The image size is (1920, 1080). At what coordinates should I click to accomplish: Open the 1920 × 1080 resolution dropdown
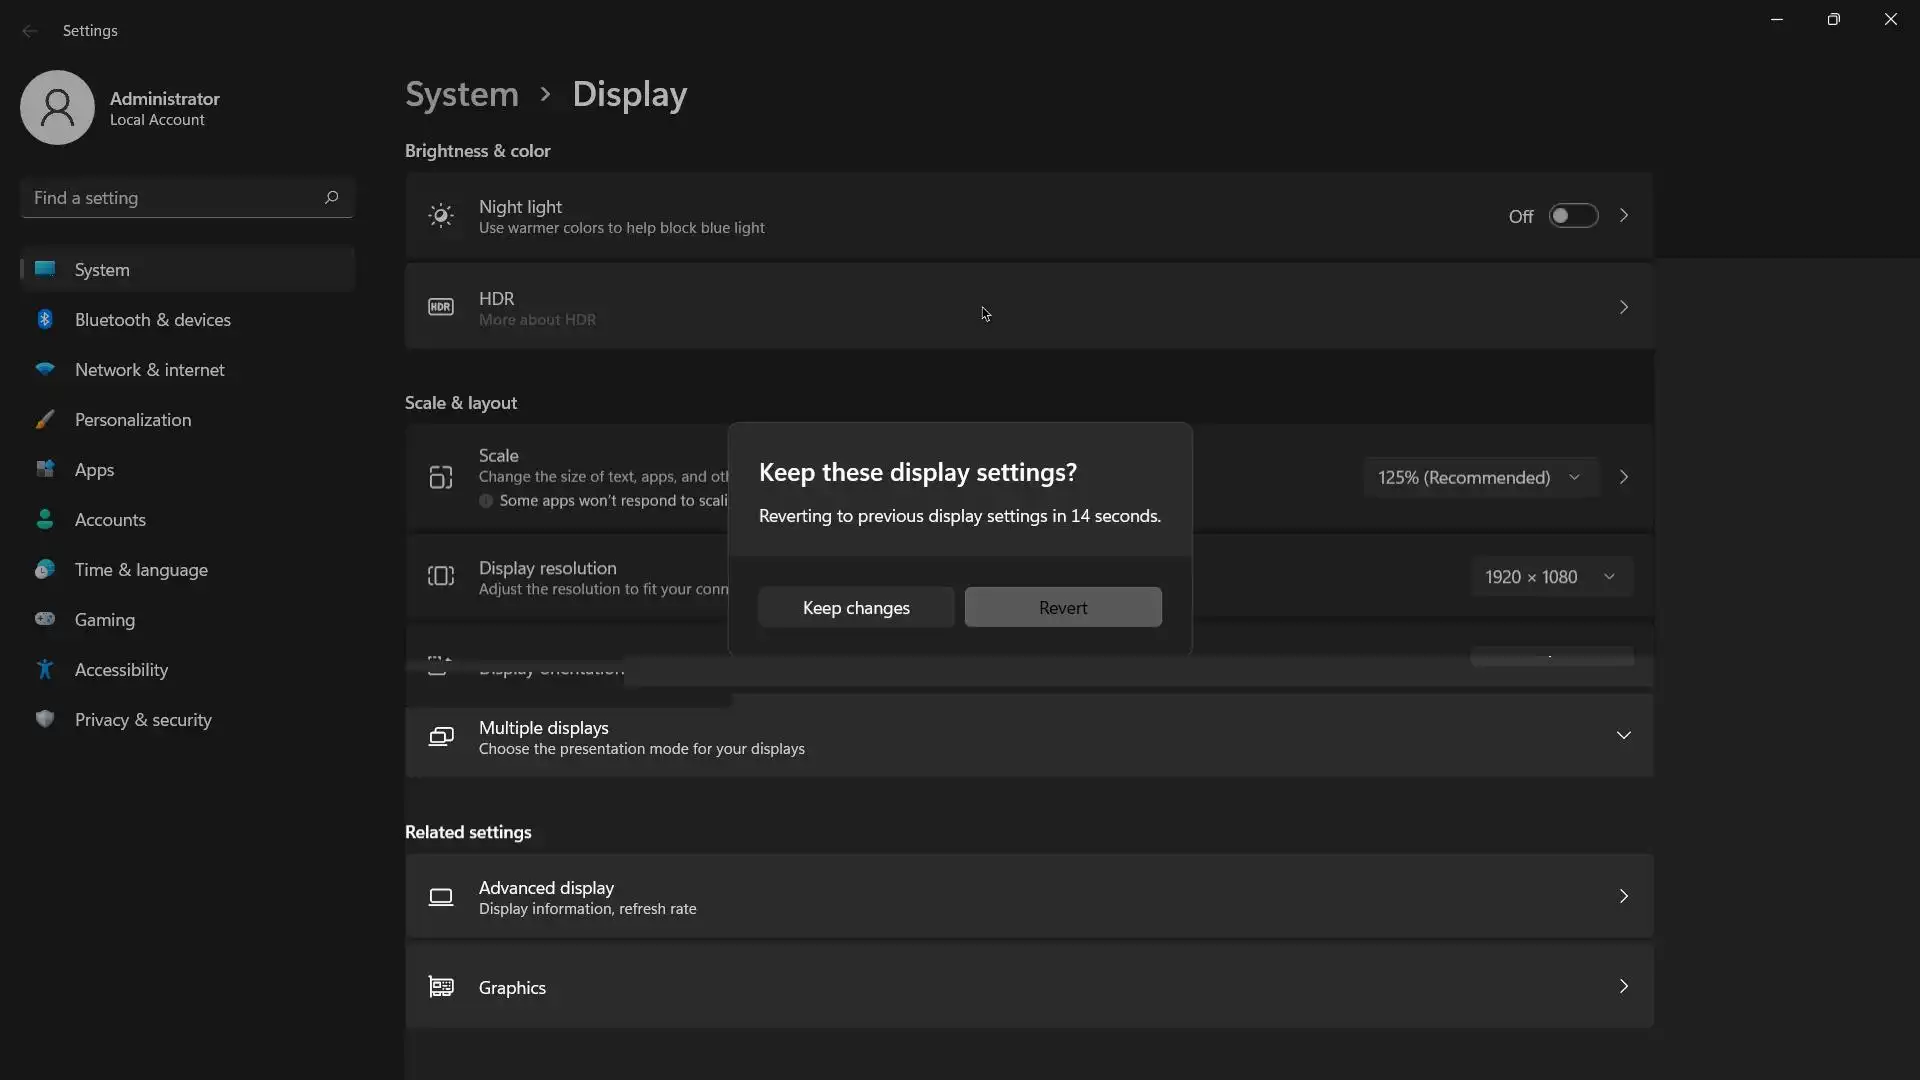point(1549,577)
